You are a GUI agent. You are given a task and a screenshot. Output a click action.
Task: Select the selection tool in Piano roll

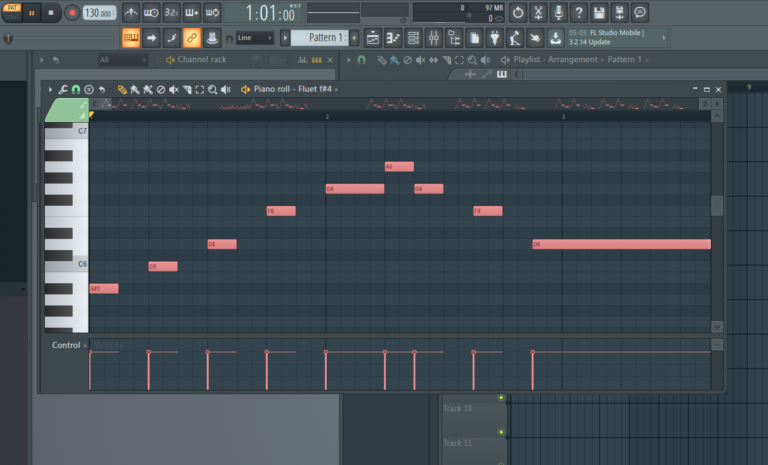[x=200, y=90]
